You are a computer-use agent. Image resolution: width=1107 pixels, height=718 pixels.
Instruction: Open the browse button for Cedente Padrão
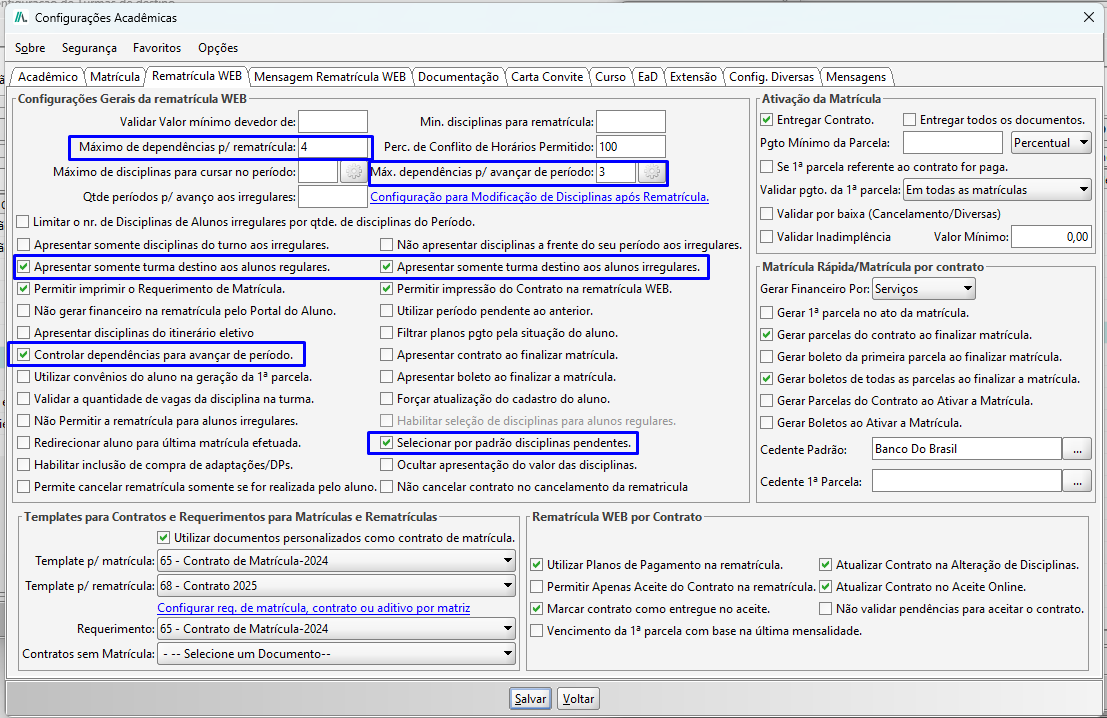tap(1077, 449)
